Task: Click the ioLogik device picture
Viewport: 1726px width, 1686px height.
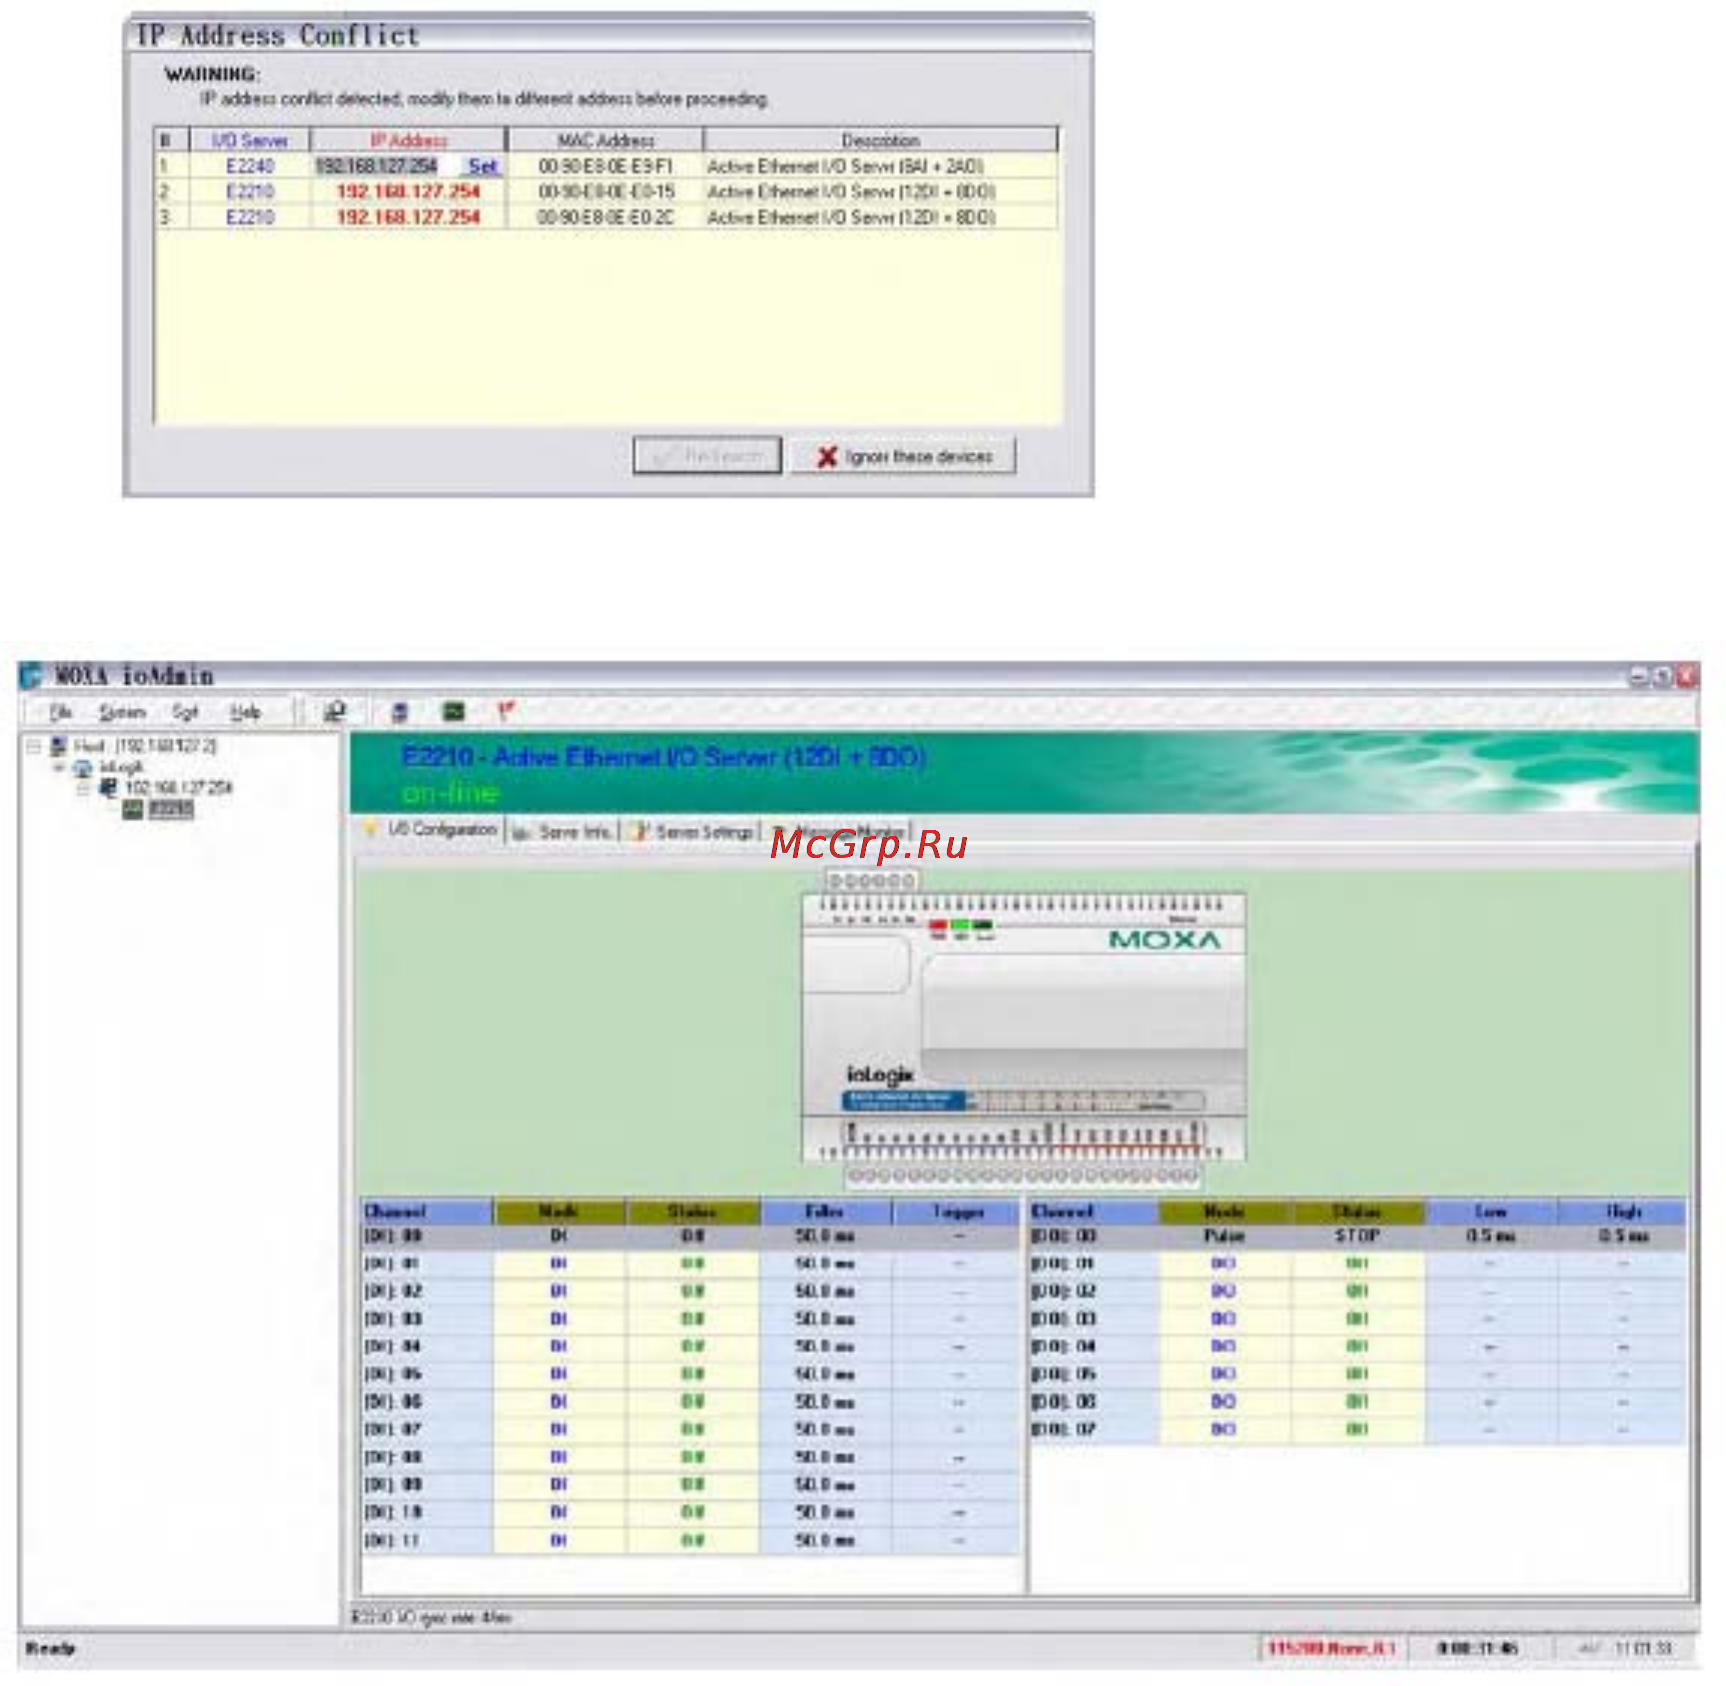Action: (x=1024, y=1028)
